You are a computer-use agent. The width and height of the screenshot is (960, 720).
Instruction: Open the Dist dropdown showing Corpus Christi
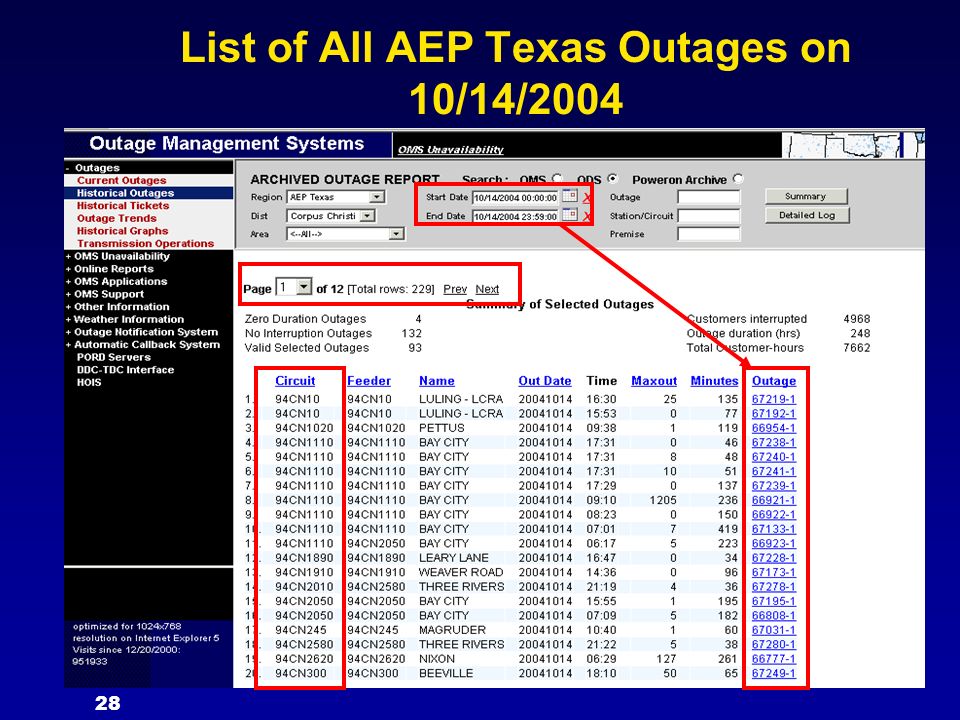(x=331, y=216)
